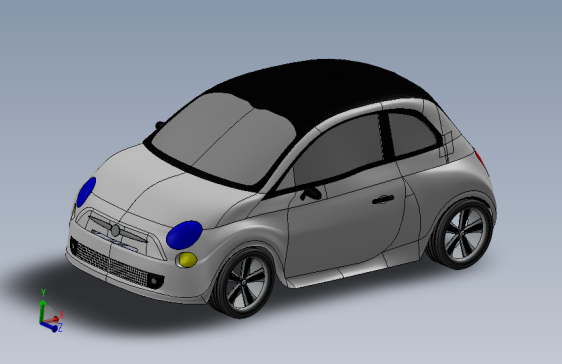The height and width of the screenshot is (364, 562).
Task: Select the blue headlight nearest the front wheel
Action: coord(184,235)
